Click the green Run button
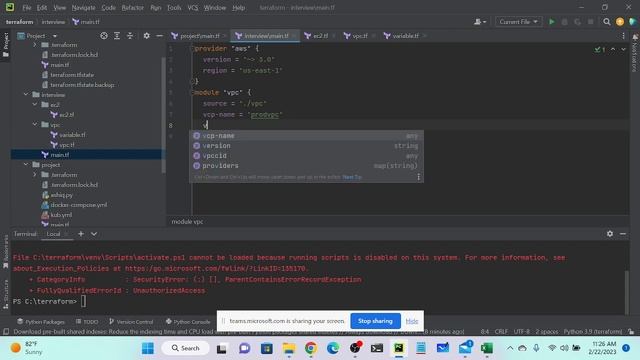This screenshot has height=360, width=640. point(551,22)
